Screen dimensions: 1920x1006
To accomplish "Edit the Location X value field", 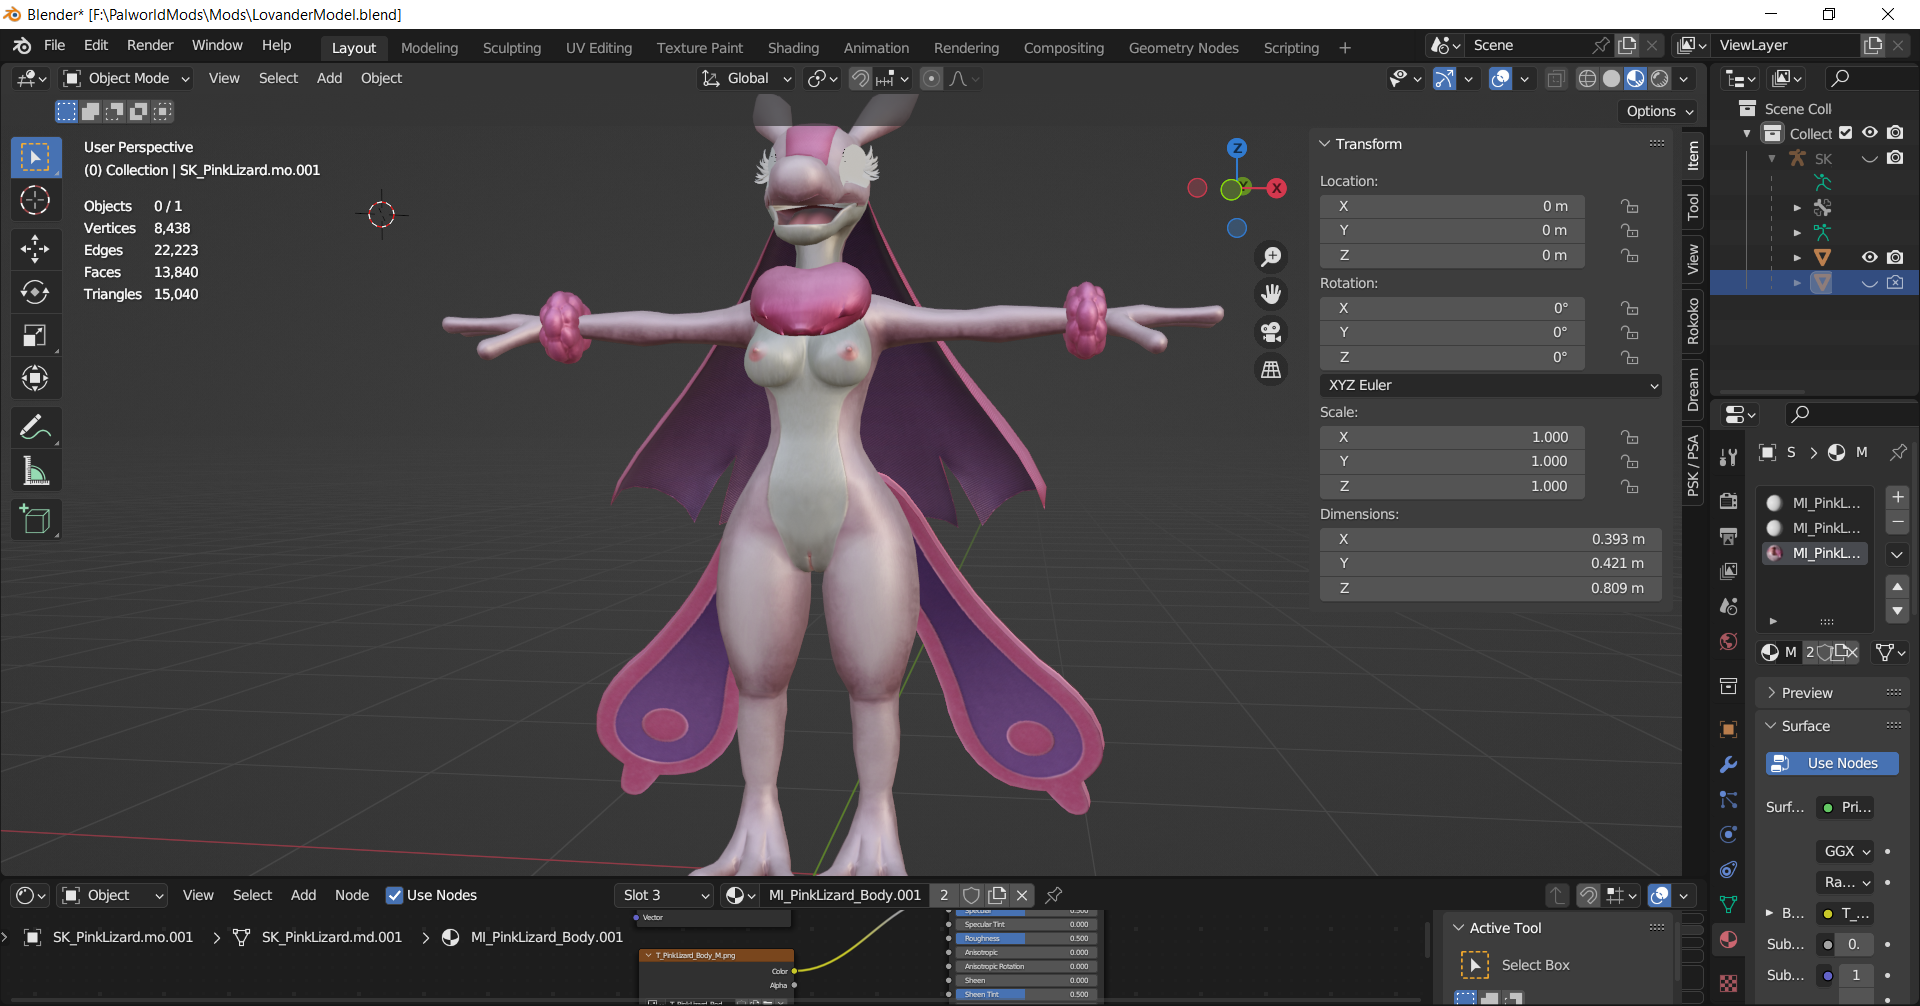I will click(x=1452, y=206).
